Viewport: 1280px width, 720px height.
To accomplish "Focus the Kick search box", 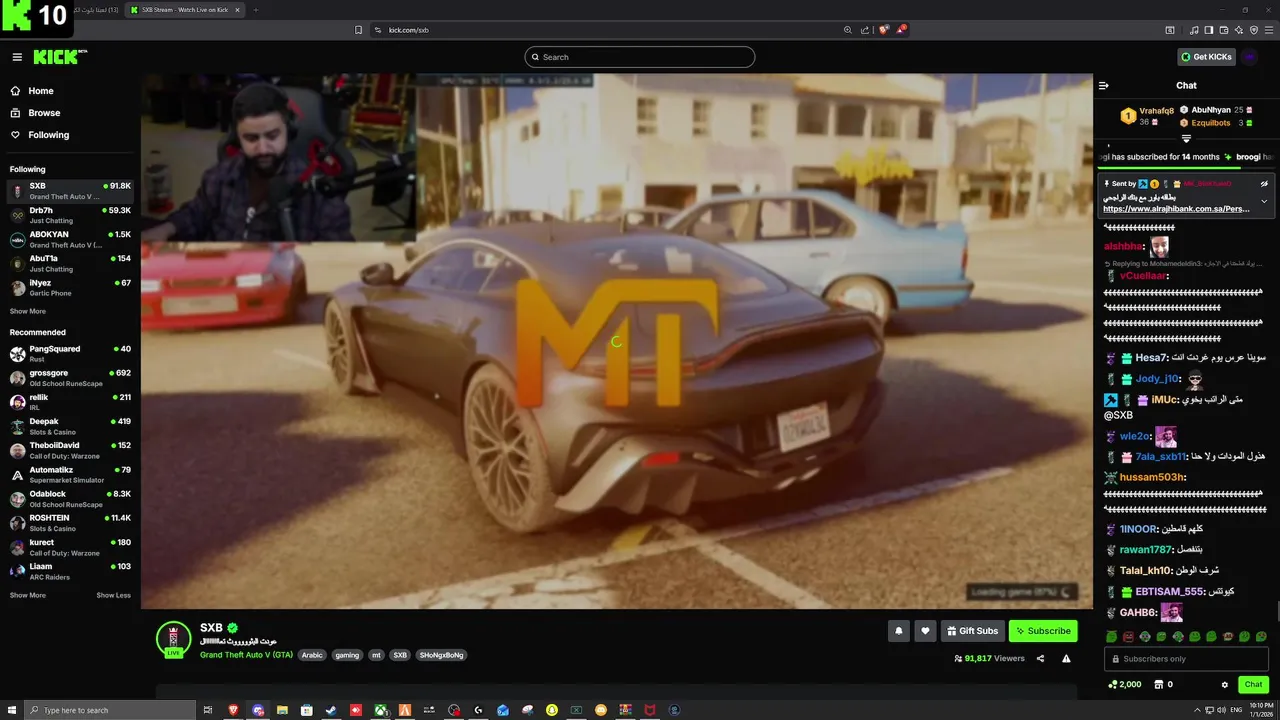I will 640,57.
